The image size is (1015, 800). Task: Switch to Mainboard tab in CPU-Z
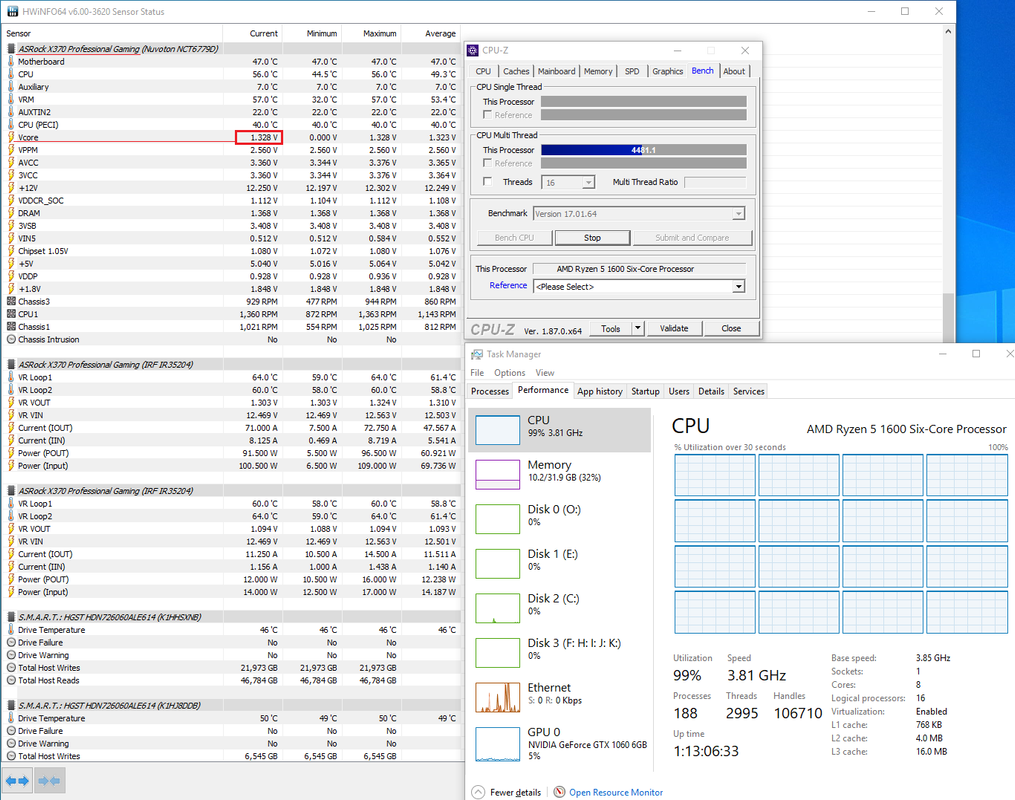557,71
